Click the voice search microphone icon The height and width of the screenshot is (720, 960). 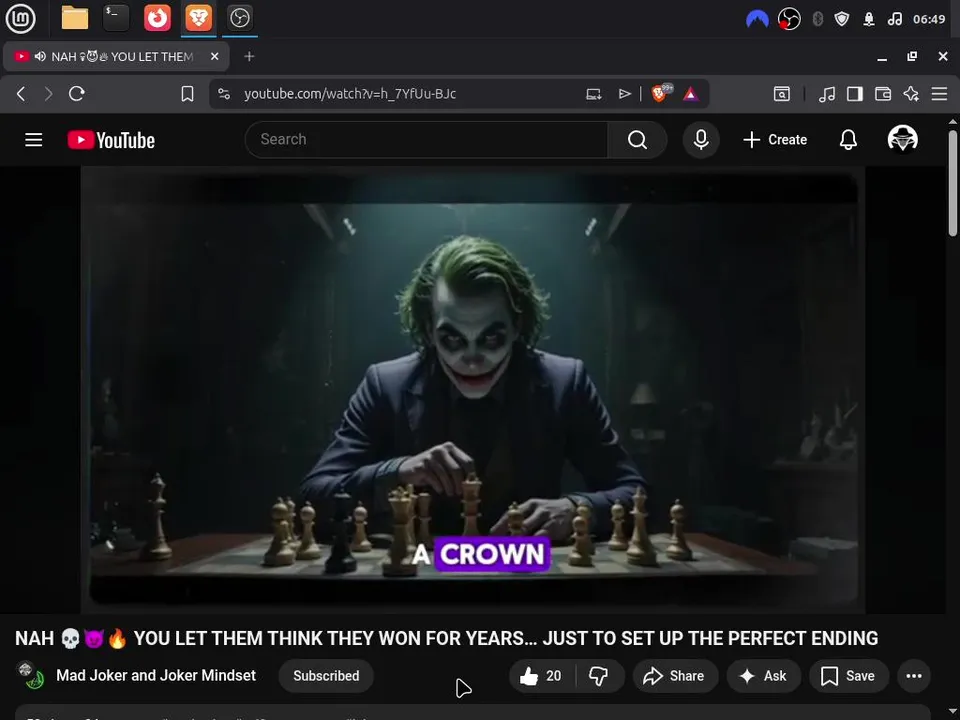click(701, 140)
